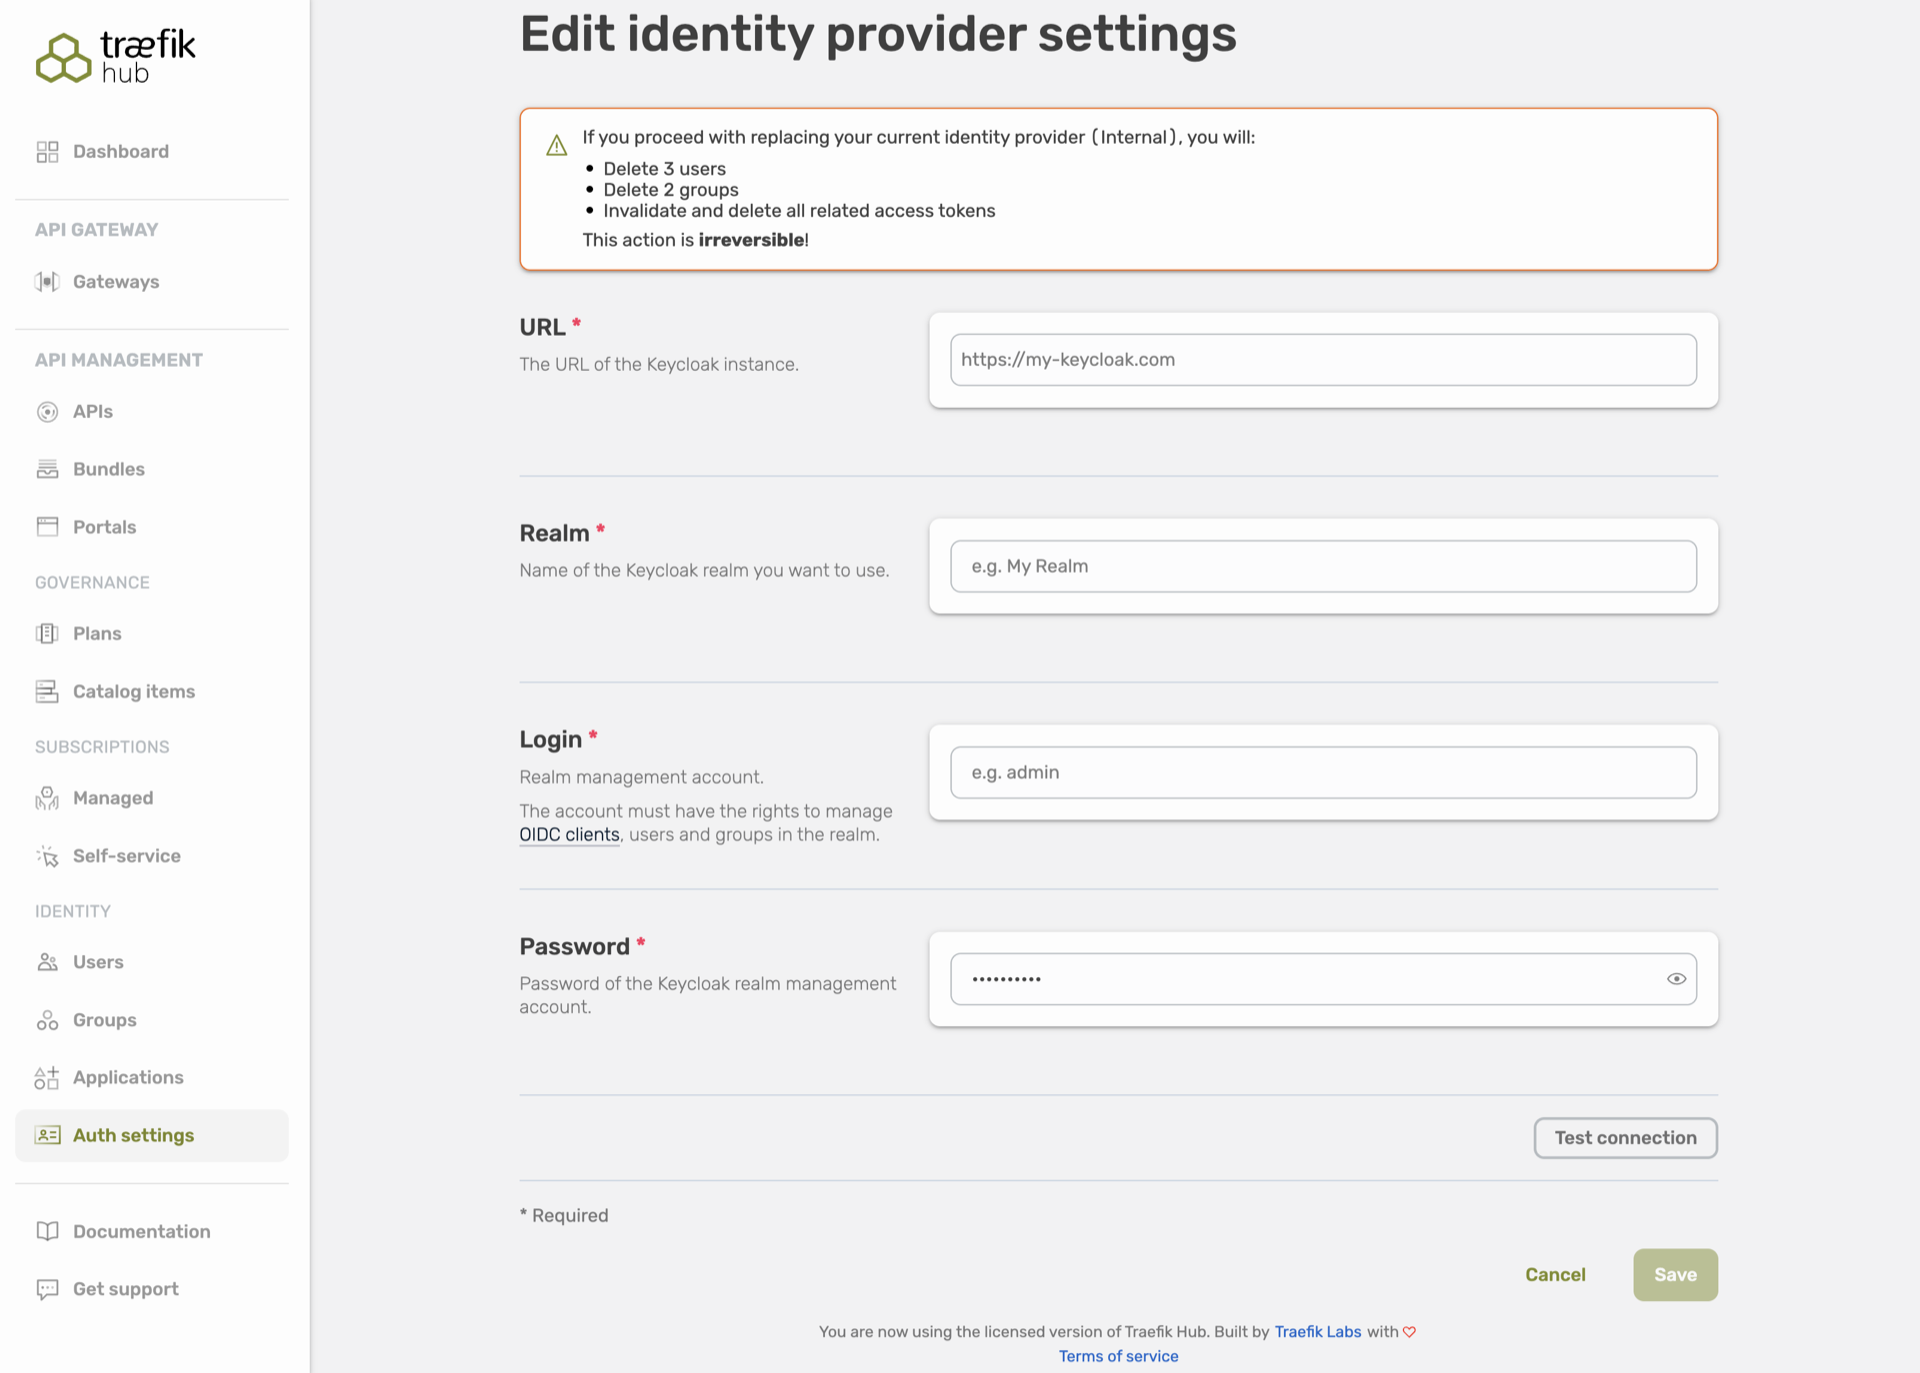Click the green Save button
1920x1373 pixels.
pos(1676,1275)
